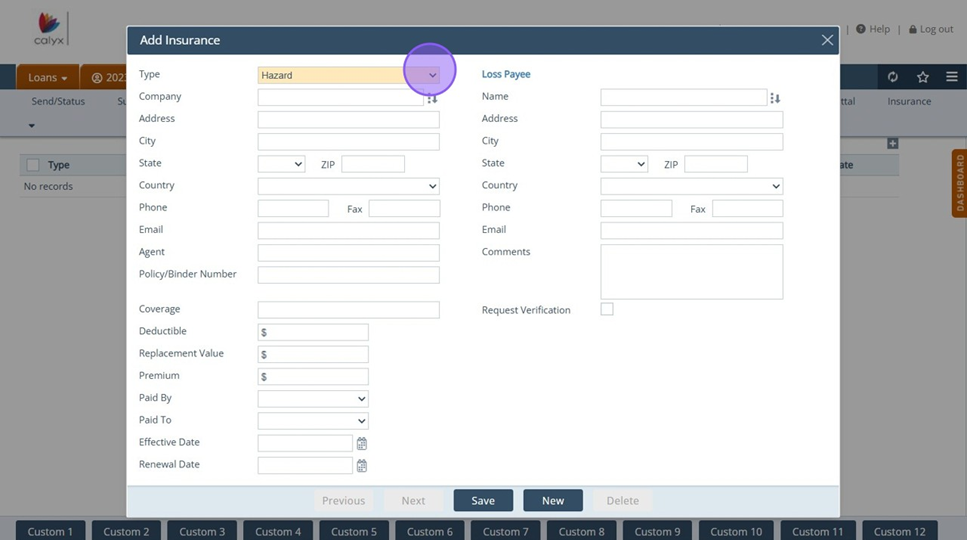The width and height of the screenshot is (967, 540).
Task: Open the Paid By dropdown
Action: (x=313, y=399)
